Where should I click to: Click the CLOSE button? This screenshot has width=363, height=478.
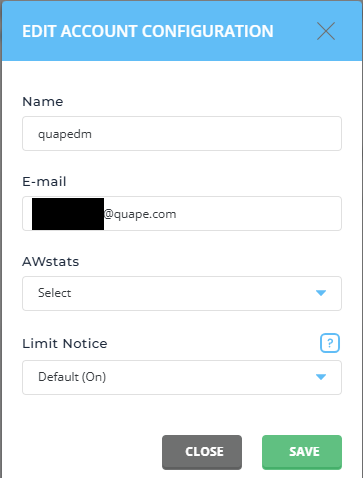[202, 452]
